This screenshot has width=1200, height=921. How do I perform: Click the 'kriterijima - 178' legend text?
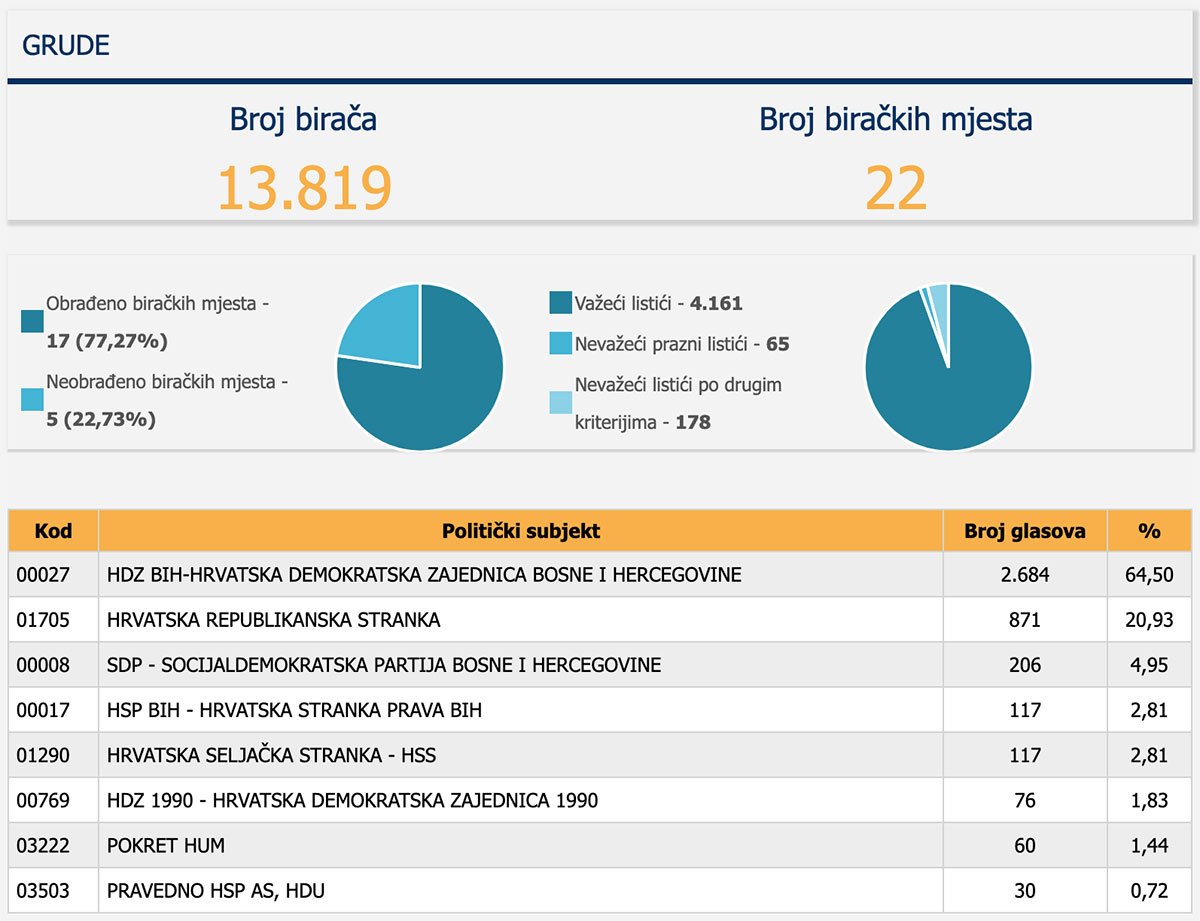[643, 422]
